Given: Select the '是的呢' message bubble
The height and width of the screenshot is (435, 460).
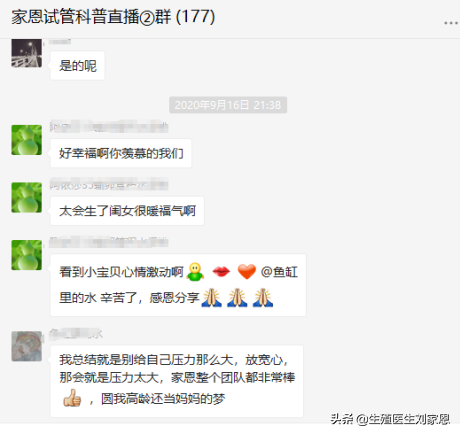Looking at the screenshot, I should (x=78, y=66).
